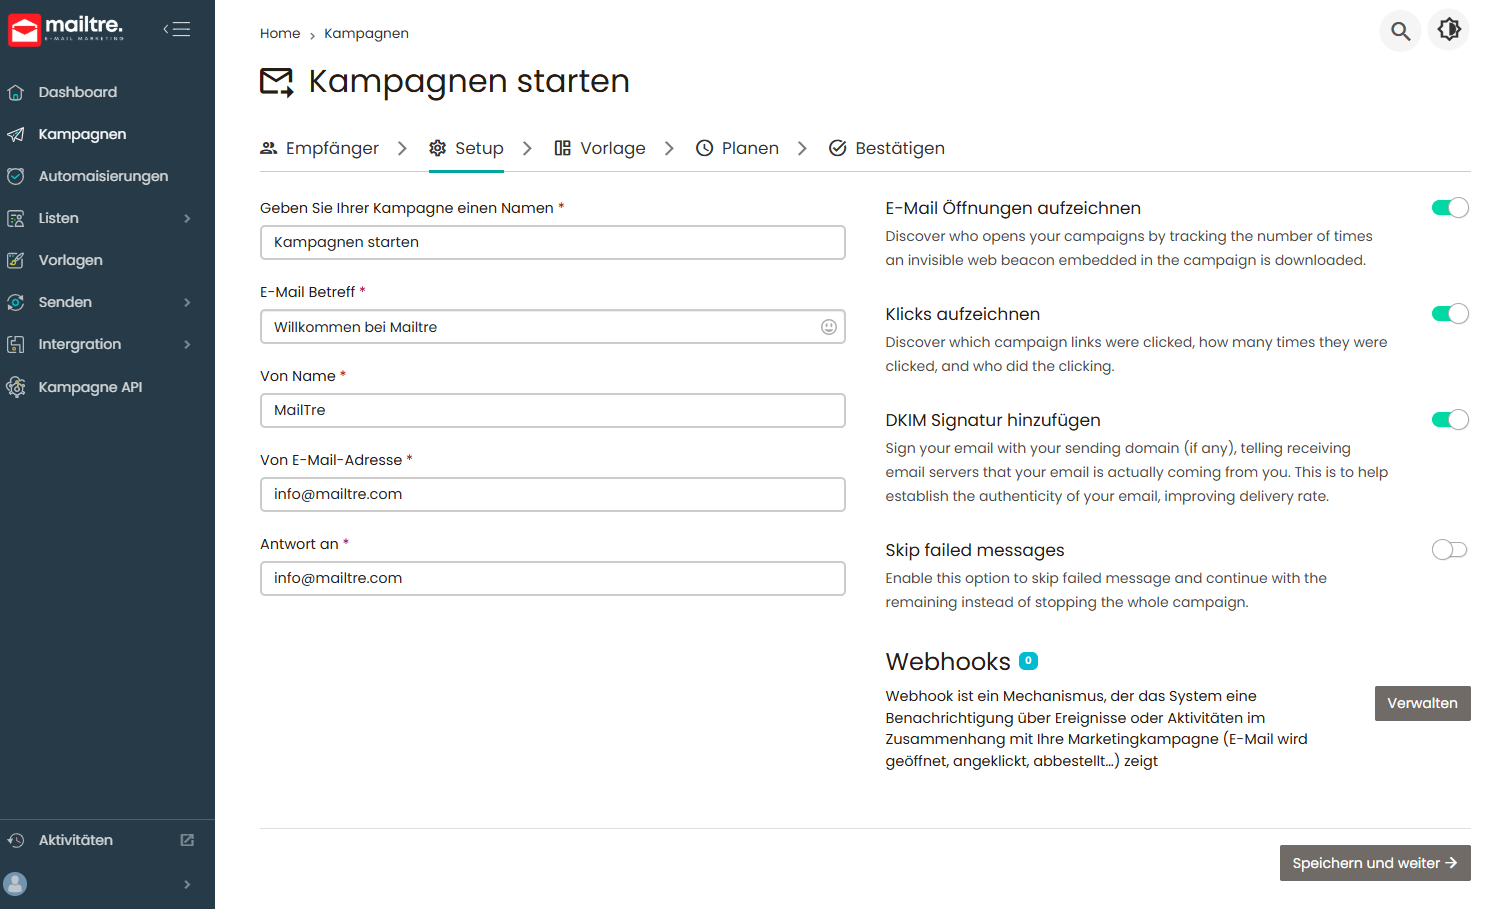Viewport: 1512px width, 909px height.
Task: Click the mailtre logo
Action: pos(65,30)
